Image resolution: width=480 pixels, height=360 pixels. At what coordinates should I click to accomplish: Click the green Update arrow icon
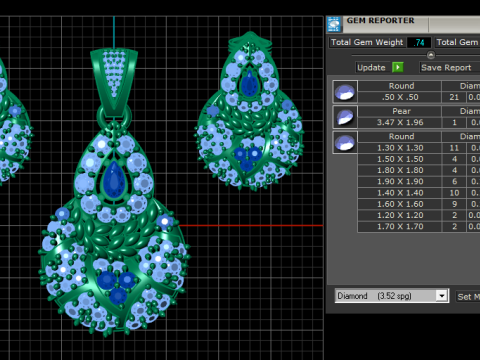[x=398, y=67]
